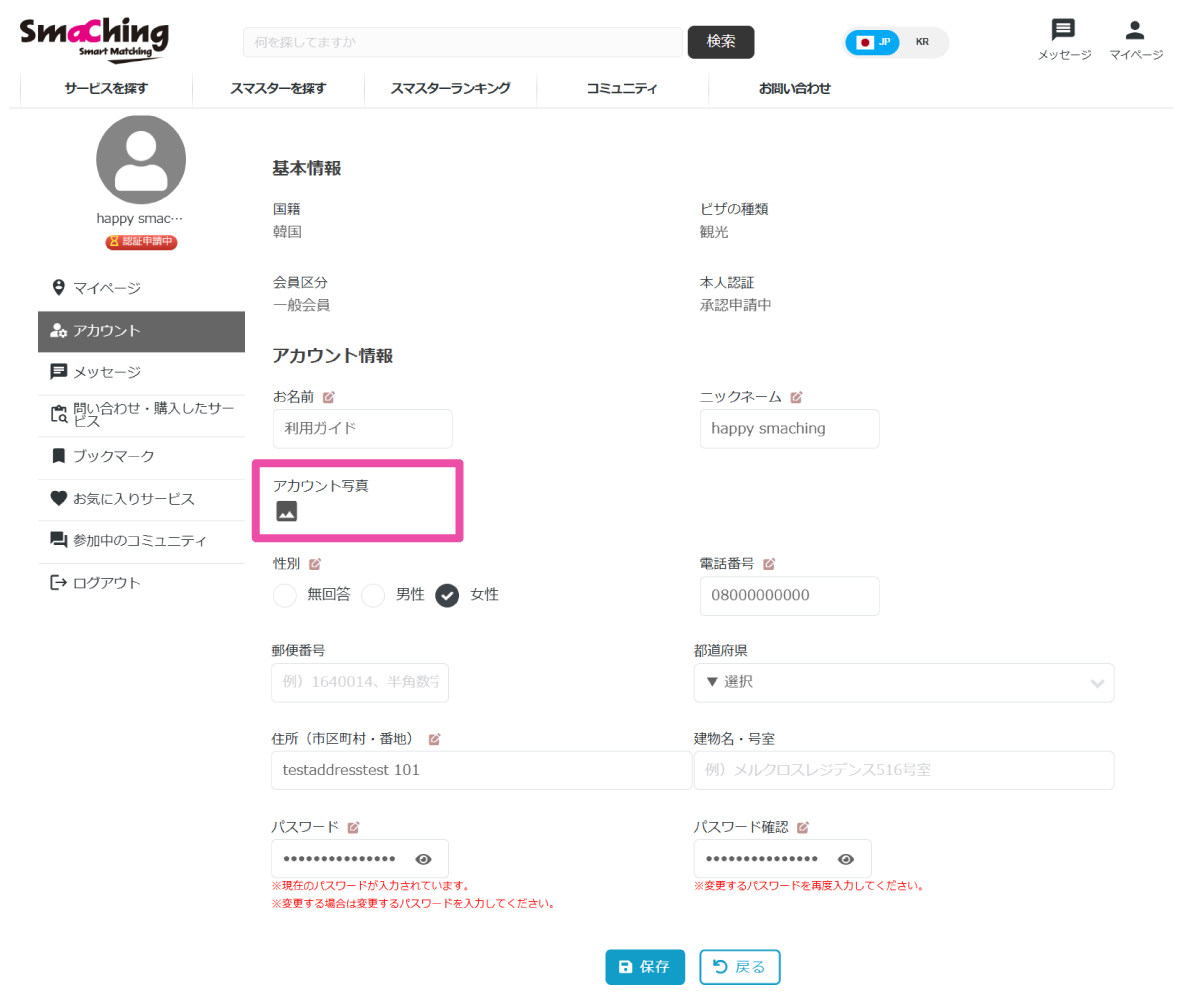Viewport: 1200px width, 1006px height.
Task: Edit 電話番号 using its pencil icon
Action: tap(767, 563)
